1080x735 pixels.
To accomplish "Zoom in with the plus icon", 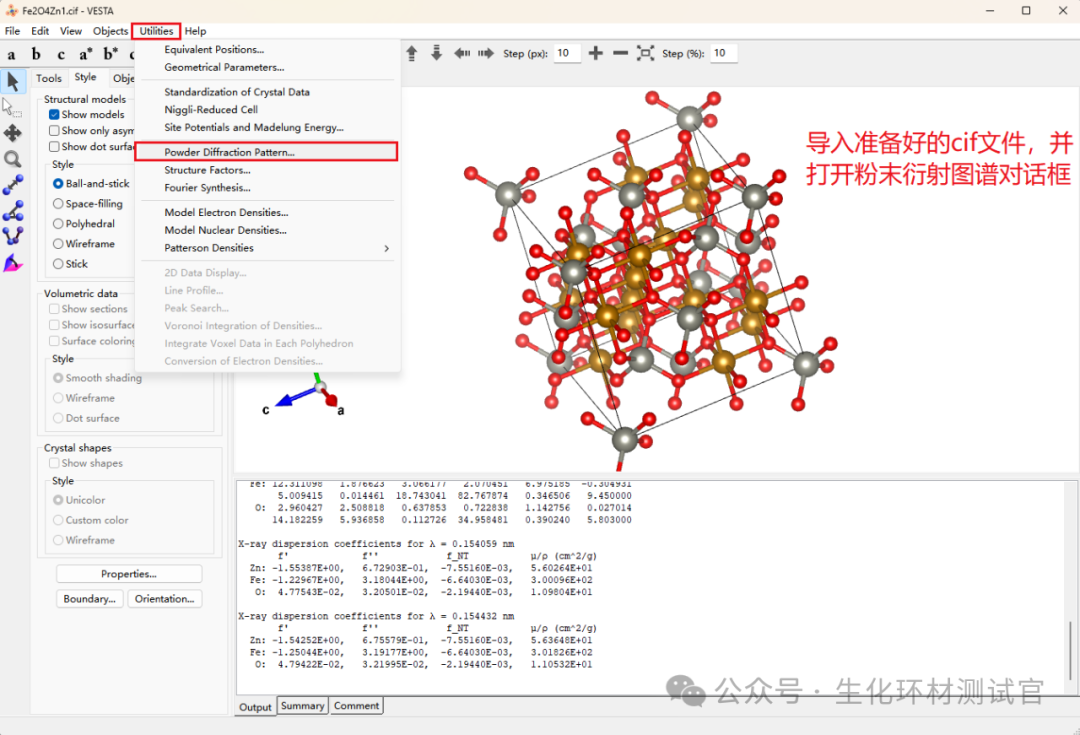I will [x=596, y=53].
